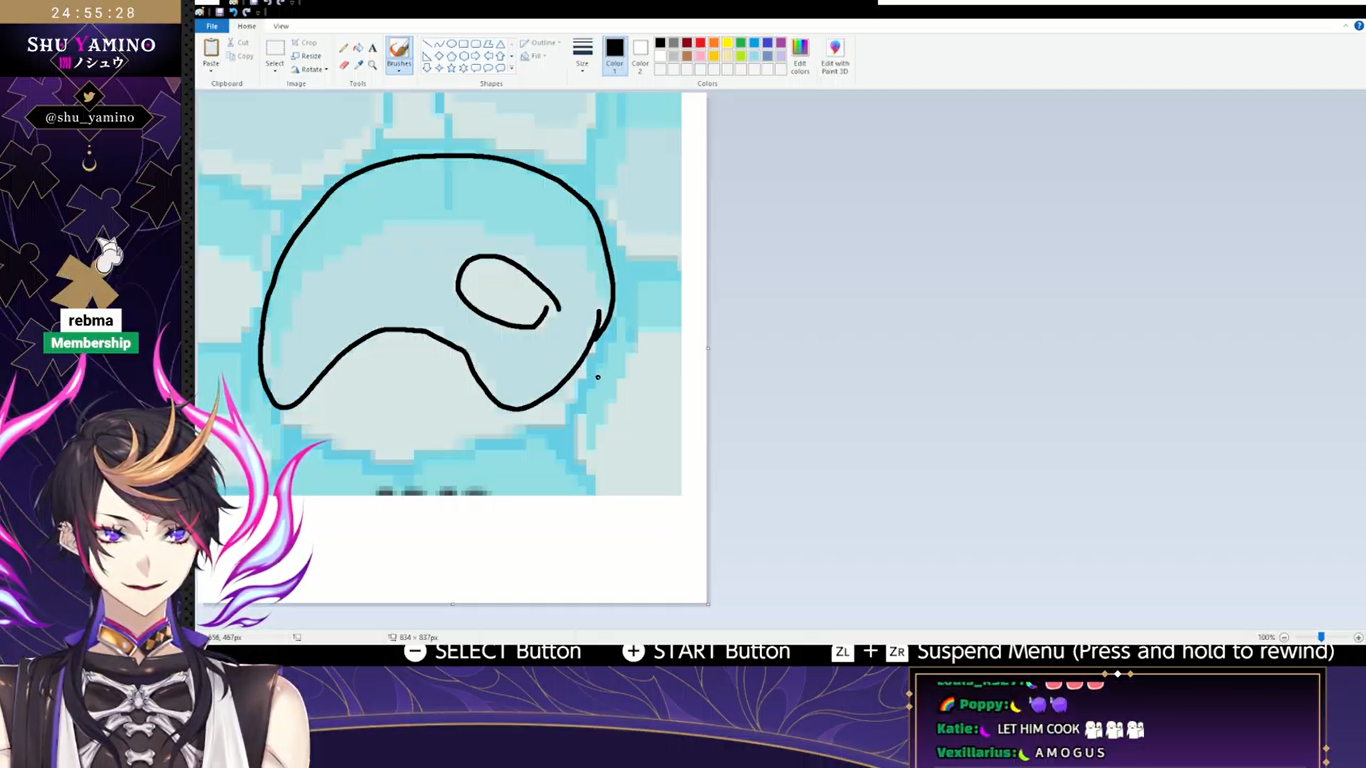Choose the Text tool
The image size is (1366, 768).
click(x=373, y=48)
